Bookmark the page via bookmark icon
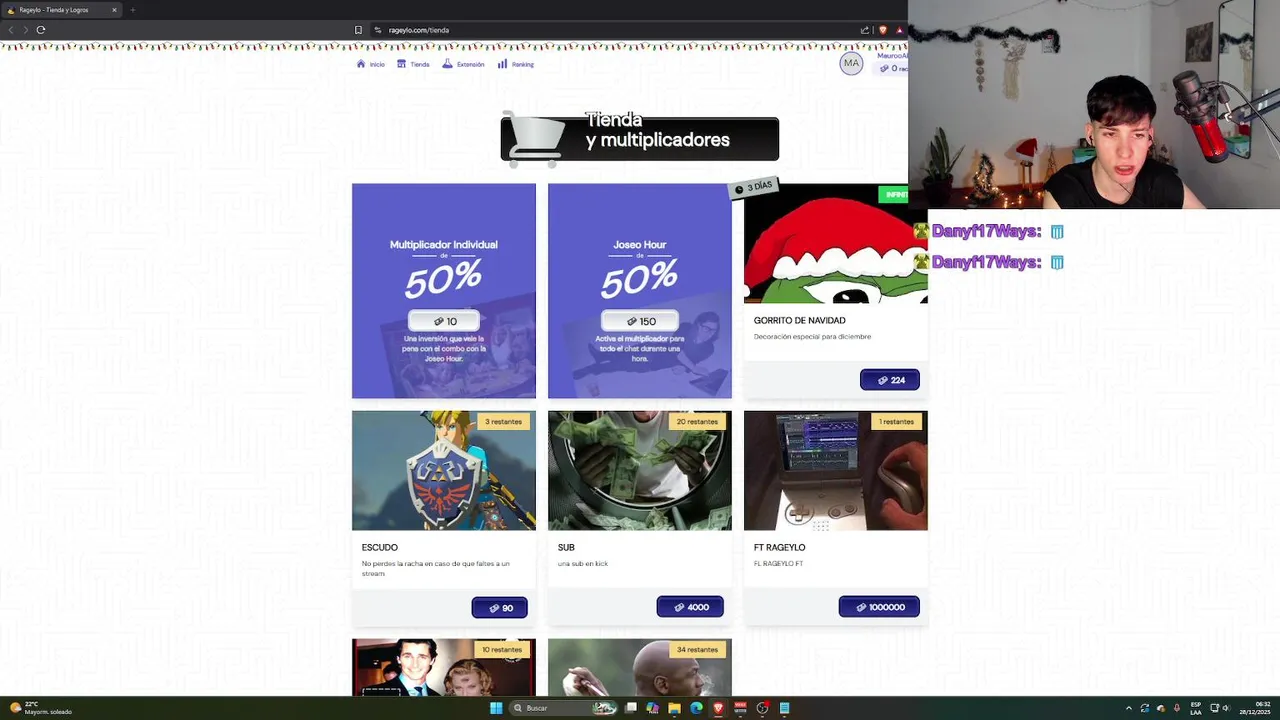Screen dimensions: 1280x720 coord(358,30)
